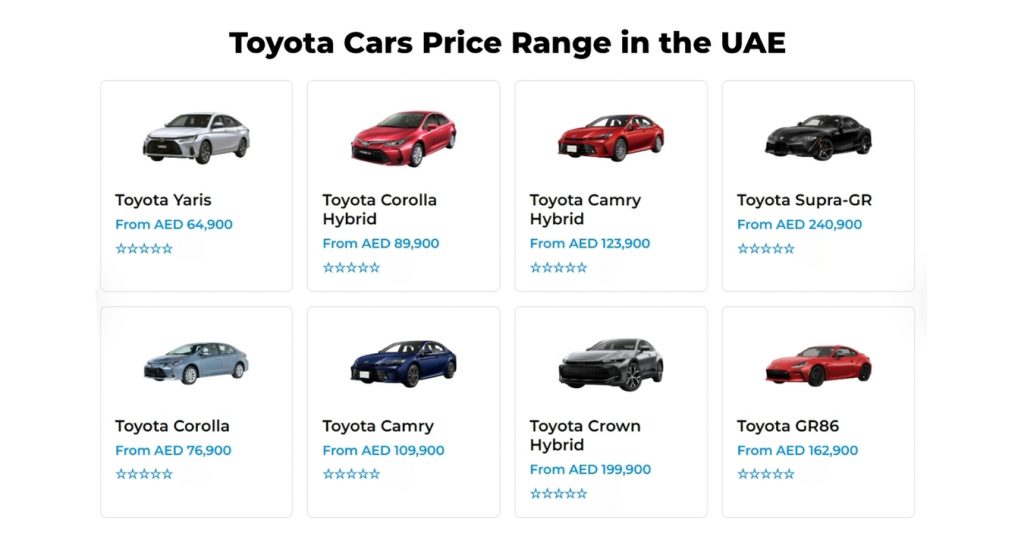Open the Toyota GR86 title link
The height and width of the screenshot is (536, 1024).
click(x=788, y=426)
